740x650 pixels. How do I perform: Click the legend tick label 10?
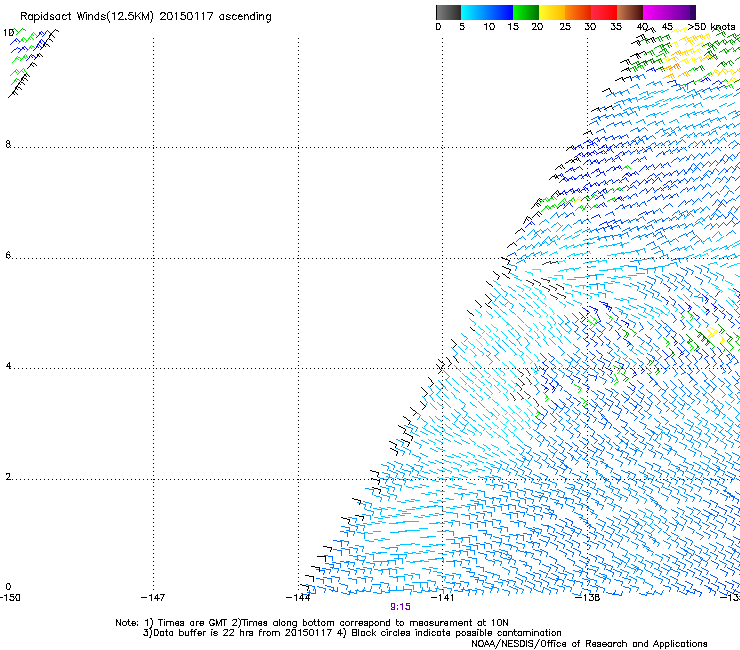tap(489, 27)
